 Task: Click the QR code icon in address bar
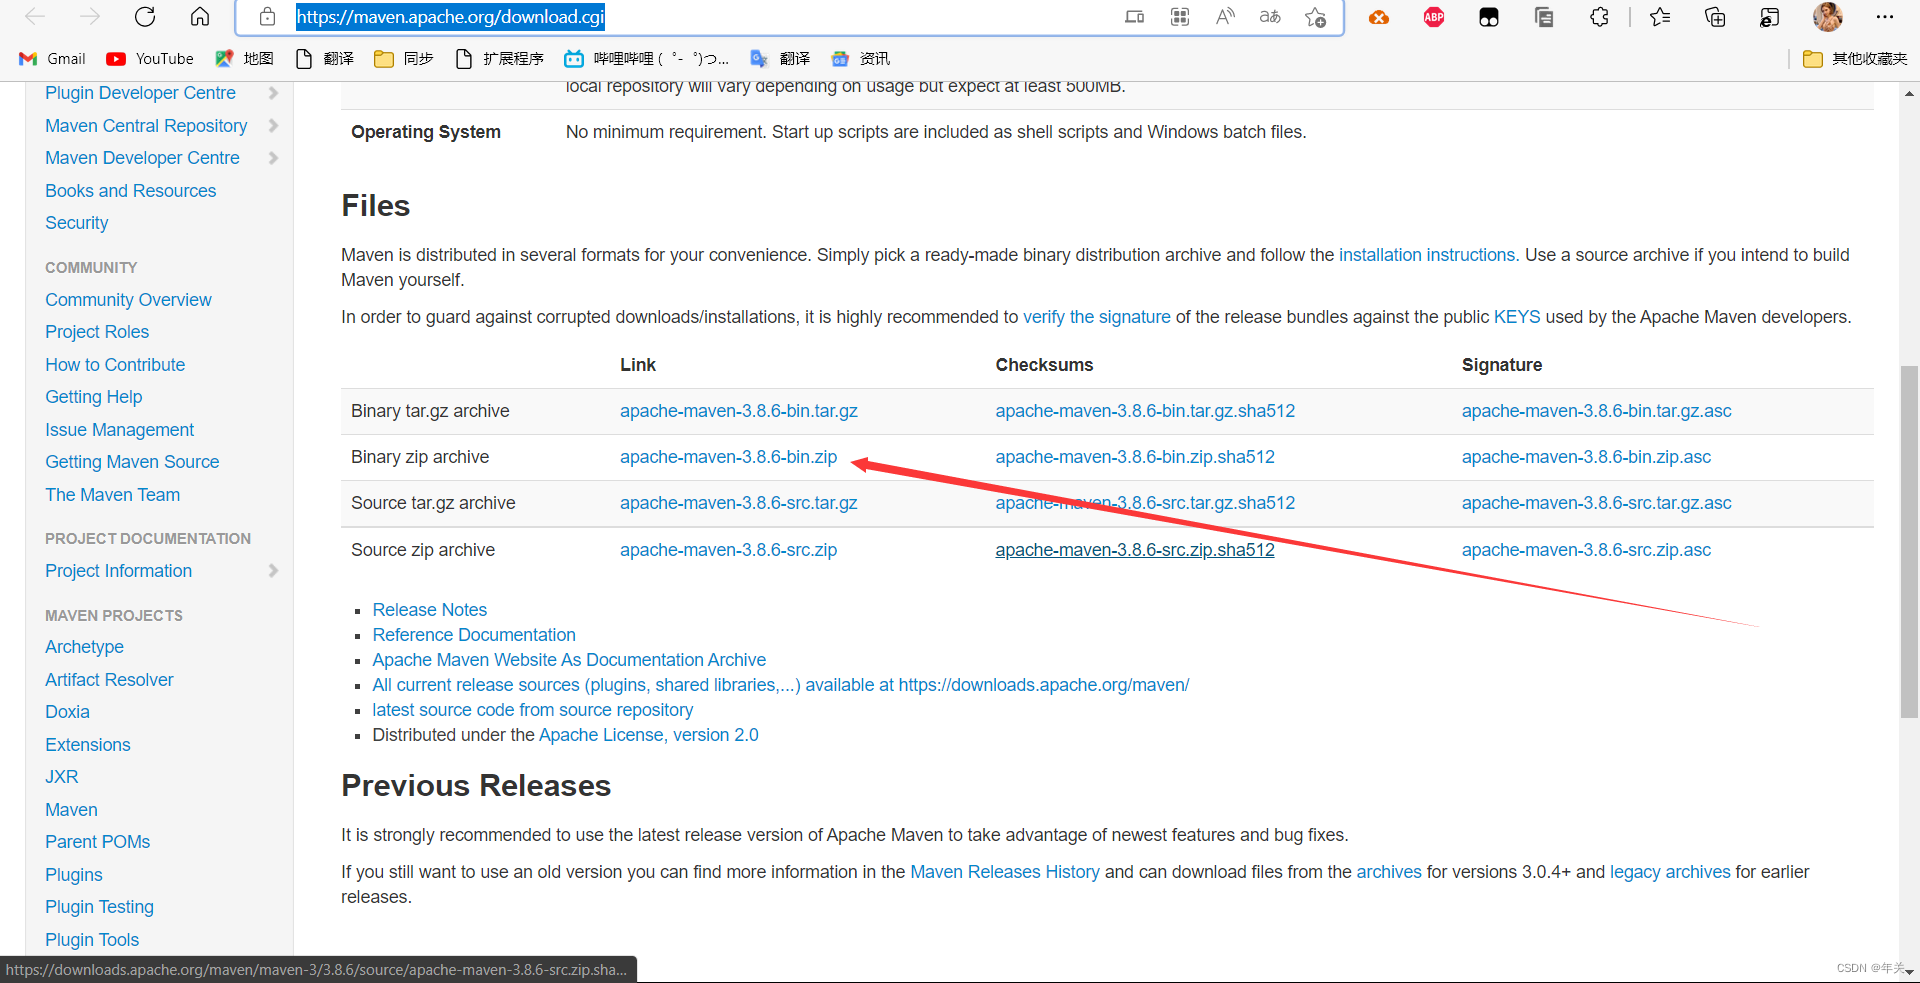pos(1180,17)
